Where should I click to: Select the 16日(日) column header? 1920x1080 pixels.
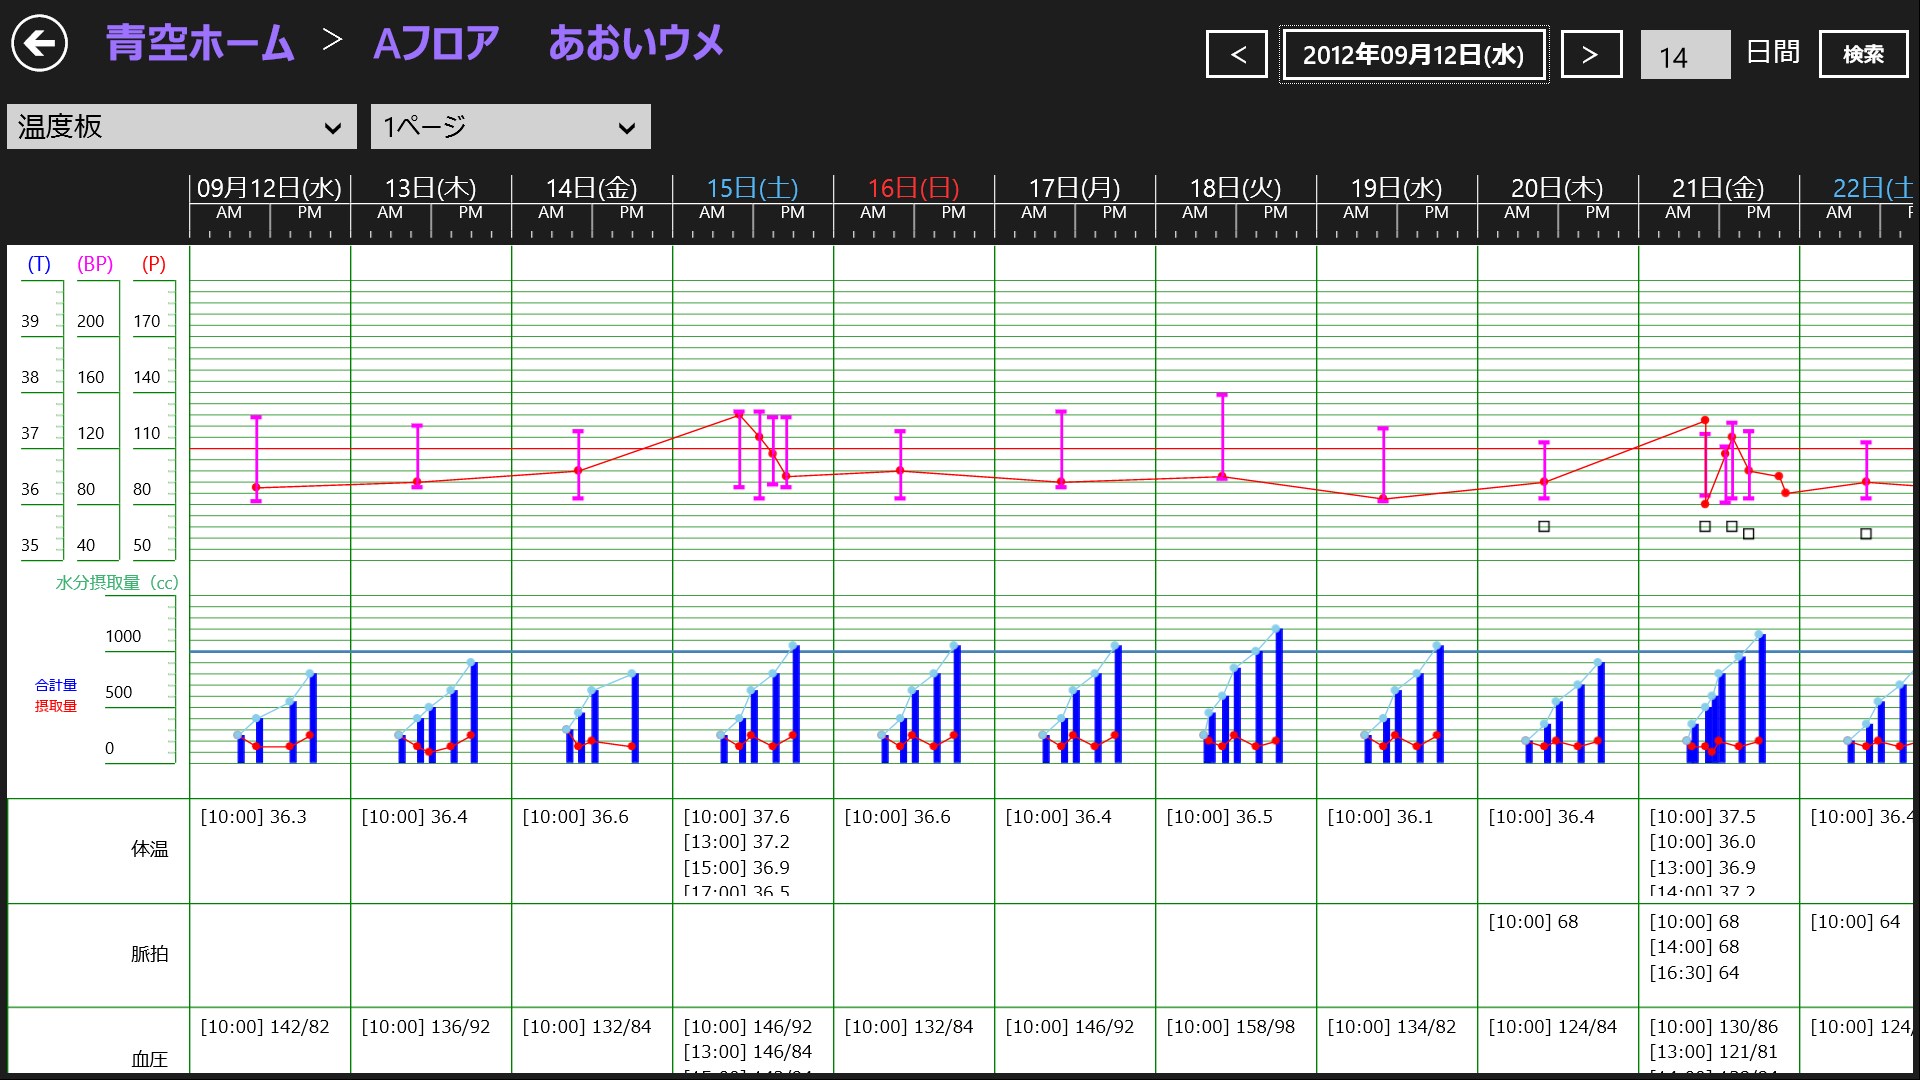pyautogui.click(x=913, y=188)
